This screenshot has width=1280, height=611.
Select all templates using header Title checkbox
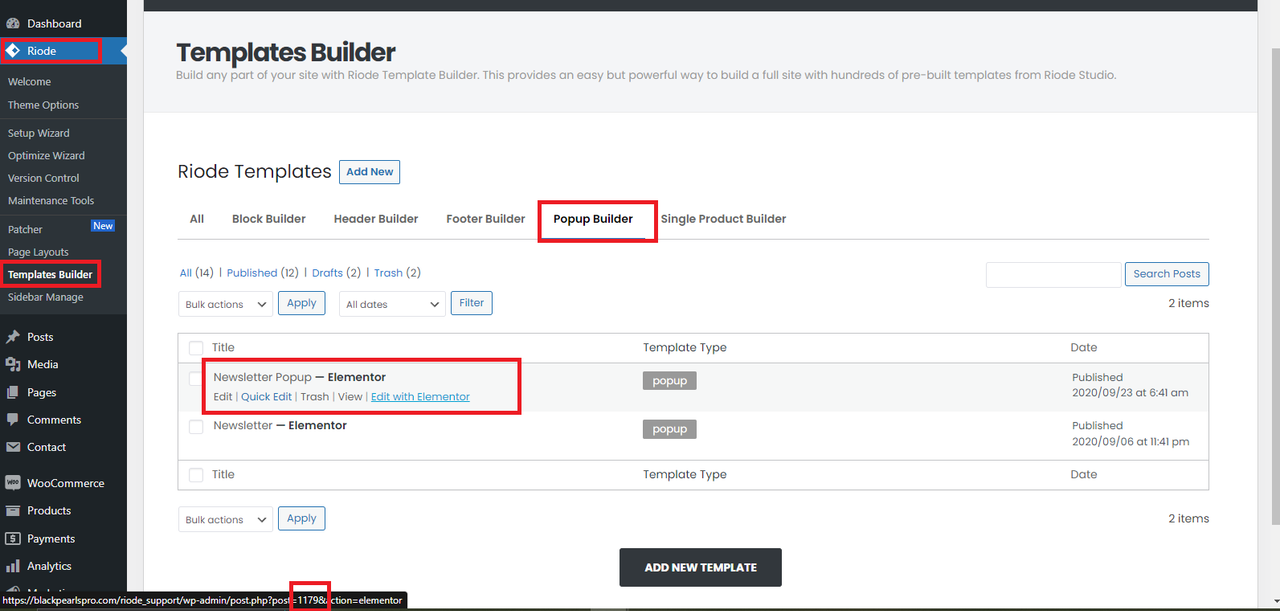point(196,348)
